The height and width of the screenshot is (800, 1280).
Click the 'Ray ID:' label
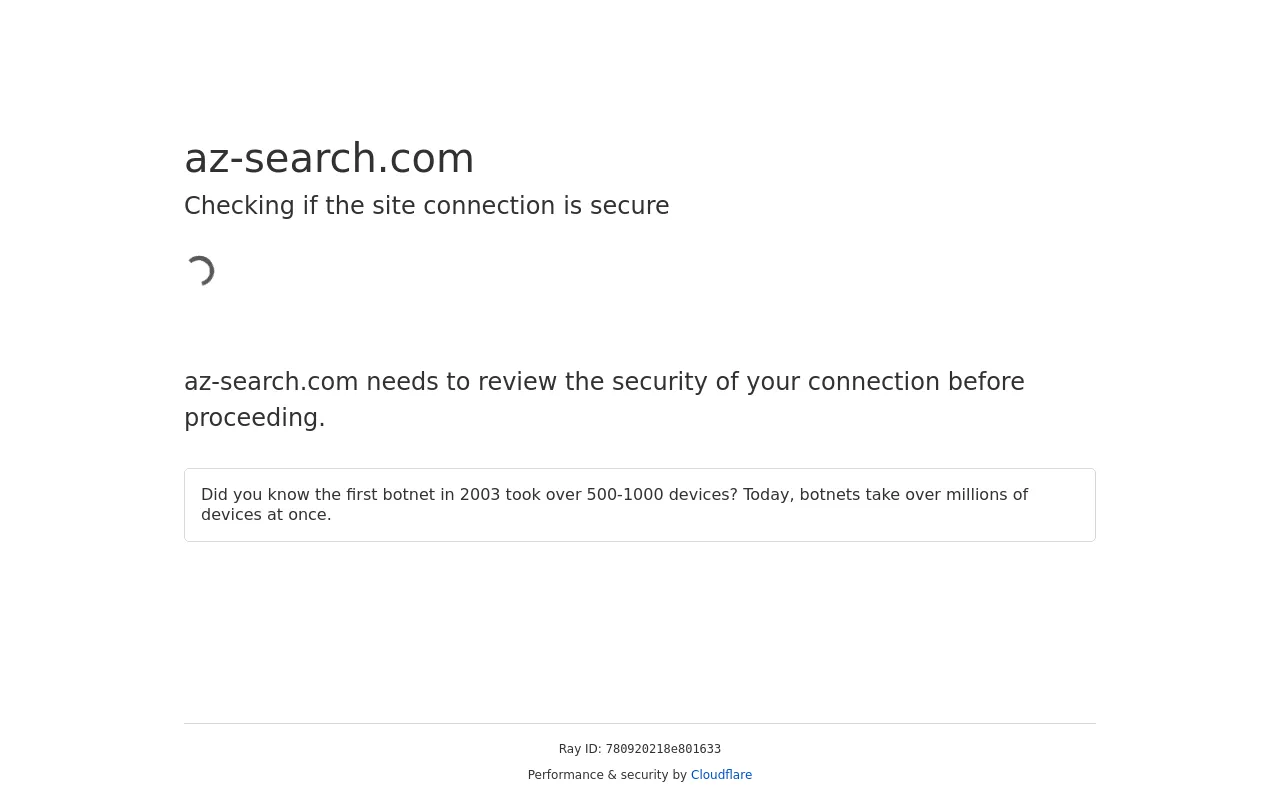point(580,749)
